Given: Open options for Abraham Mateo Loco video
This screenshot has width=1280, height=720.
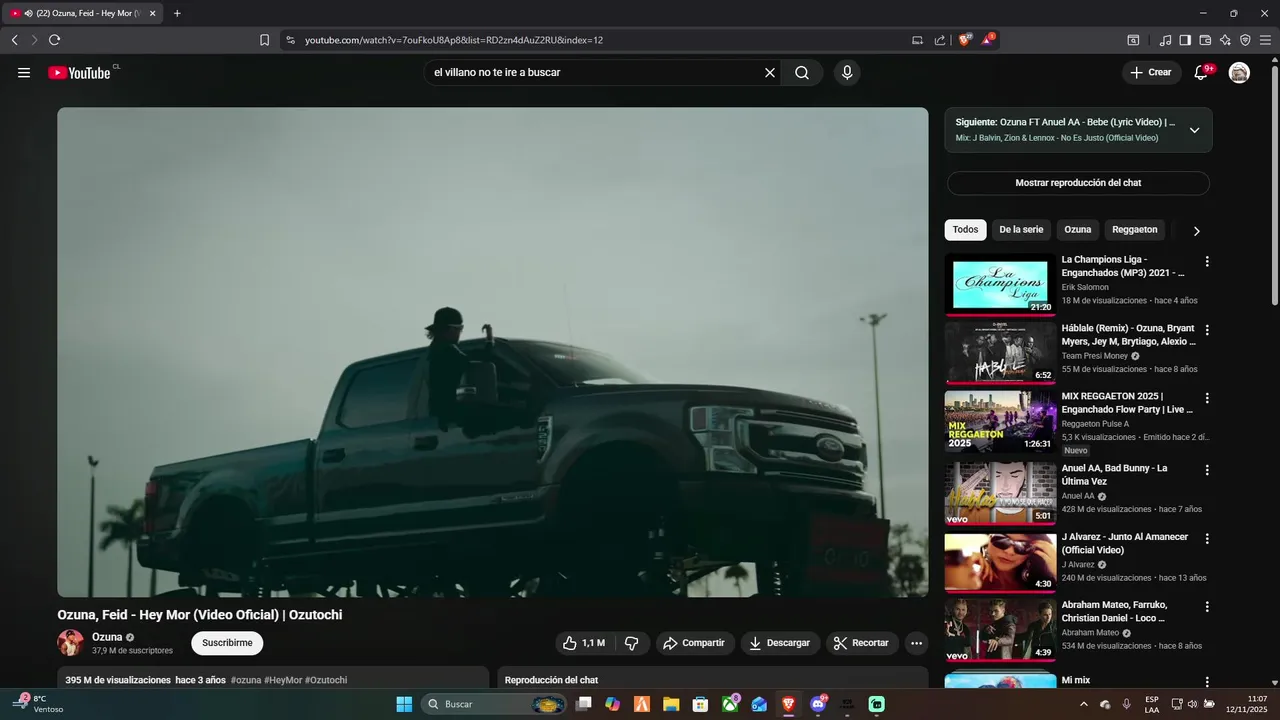Looking at the screenshot, I should [x=1207, y=606].
